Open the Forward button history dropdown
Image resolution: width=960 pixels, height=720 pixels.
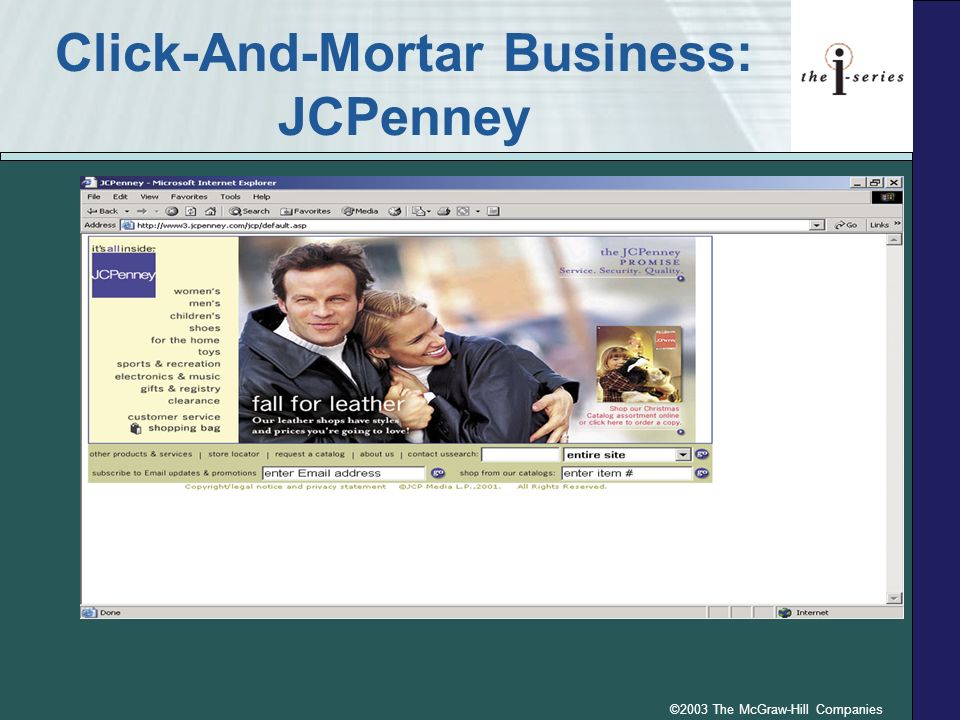coord(156,211)
